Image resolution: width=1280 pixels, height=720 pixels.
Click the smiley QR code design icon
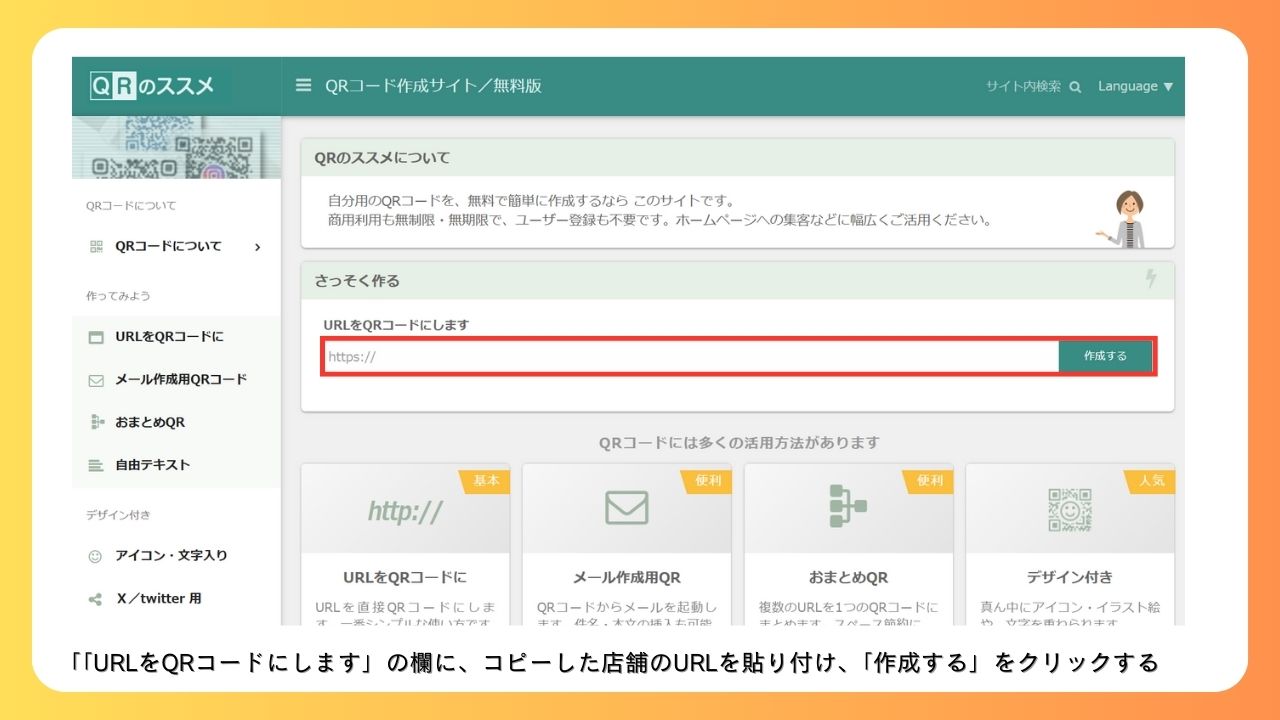coord(1069,509)
